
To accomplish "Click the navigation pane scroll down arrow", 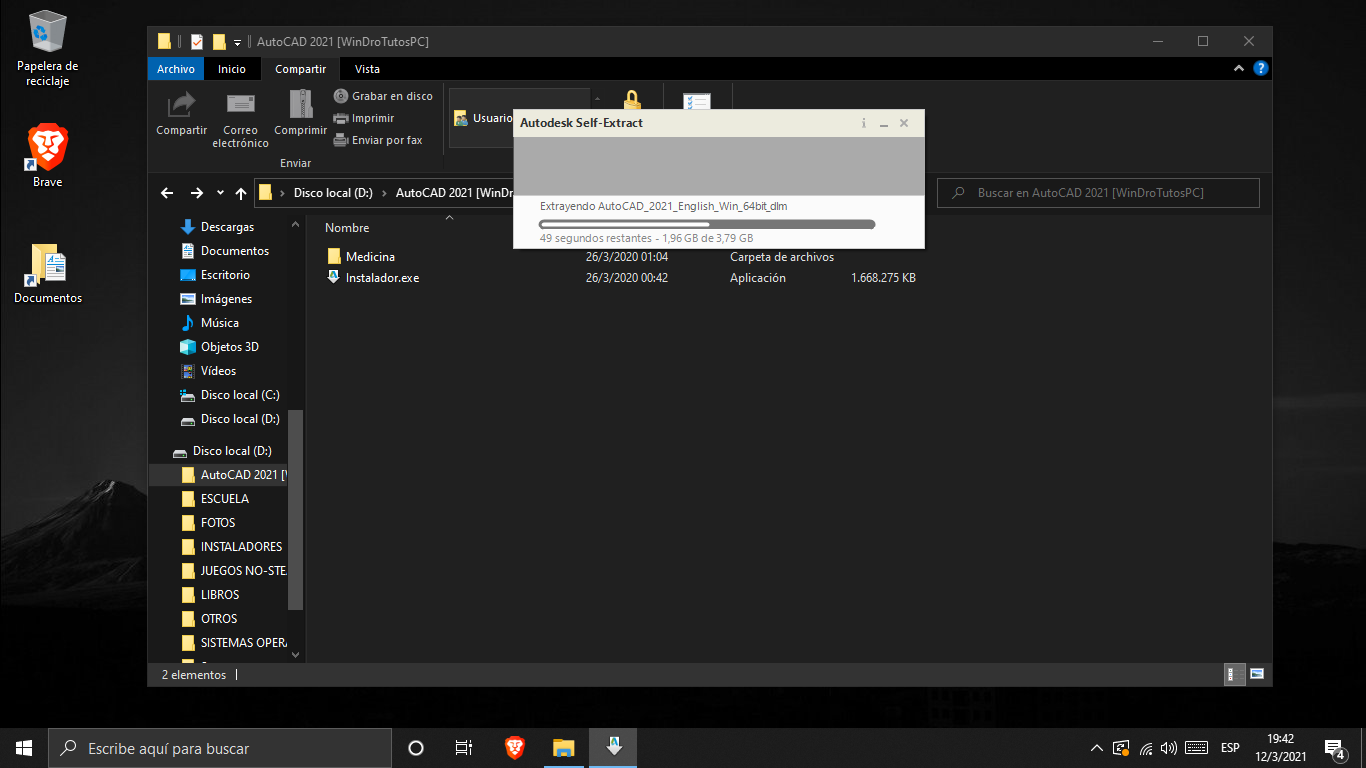I will 295,655.
